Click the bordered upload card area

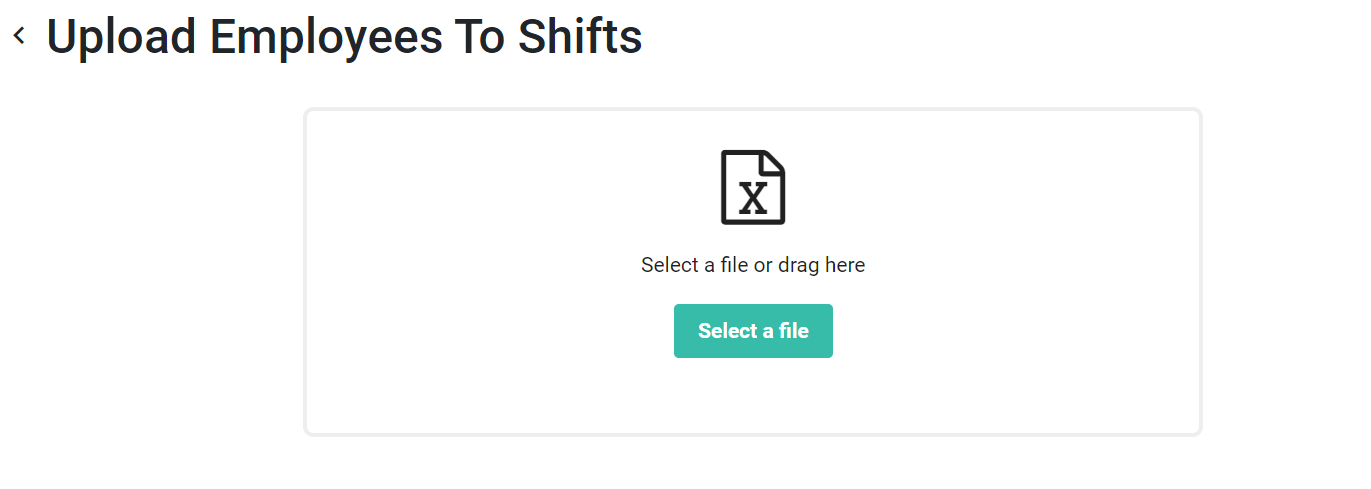[753, 272]
